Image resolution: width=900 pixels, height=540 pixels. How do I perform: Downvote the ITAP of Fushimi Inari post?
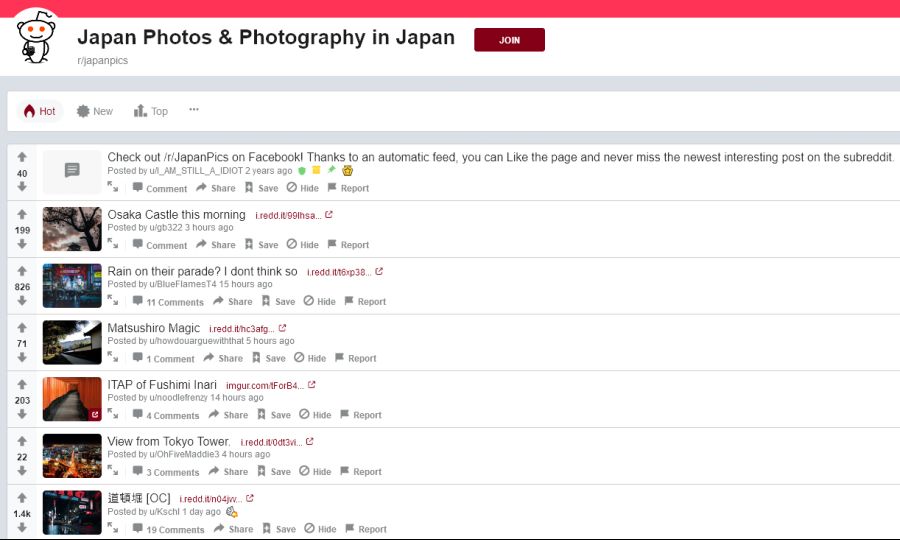click(22, 415)
